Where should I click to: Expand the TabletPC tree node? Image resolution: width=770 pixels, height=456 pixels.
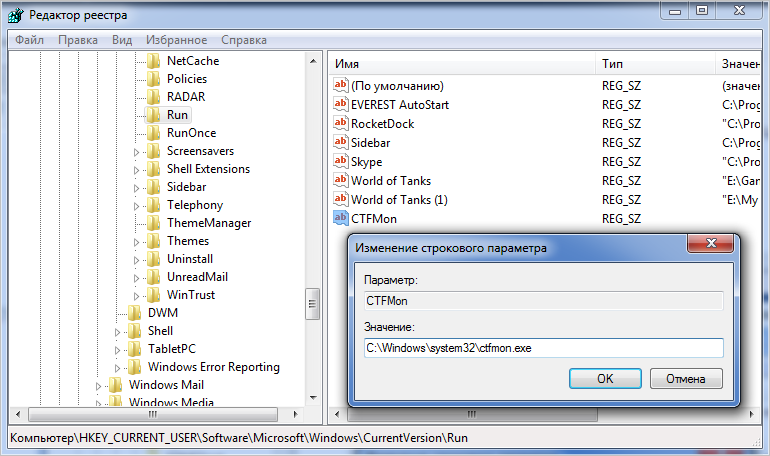point(117,350)
